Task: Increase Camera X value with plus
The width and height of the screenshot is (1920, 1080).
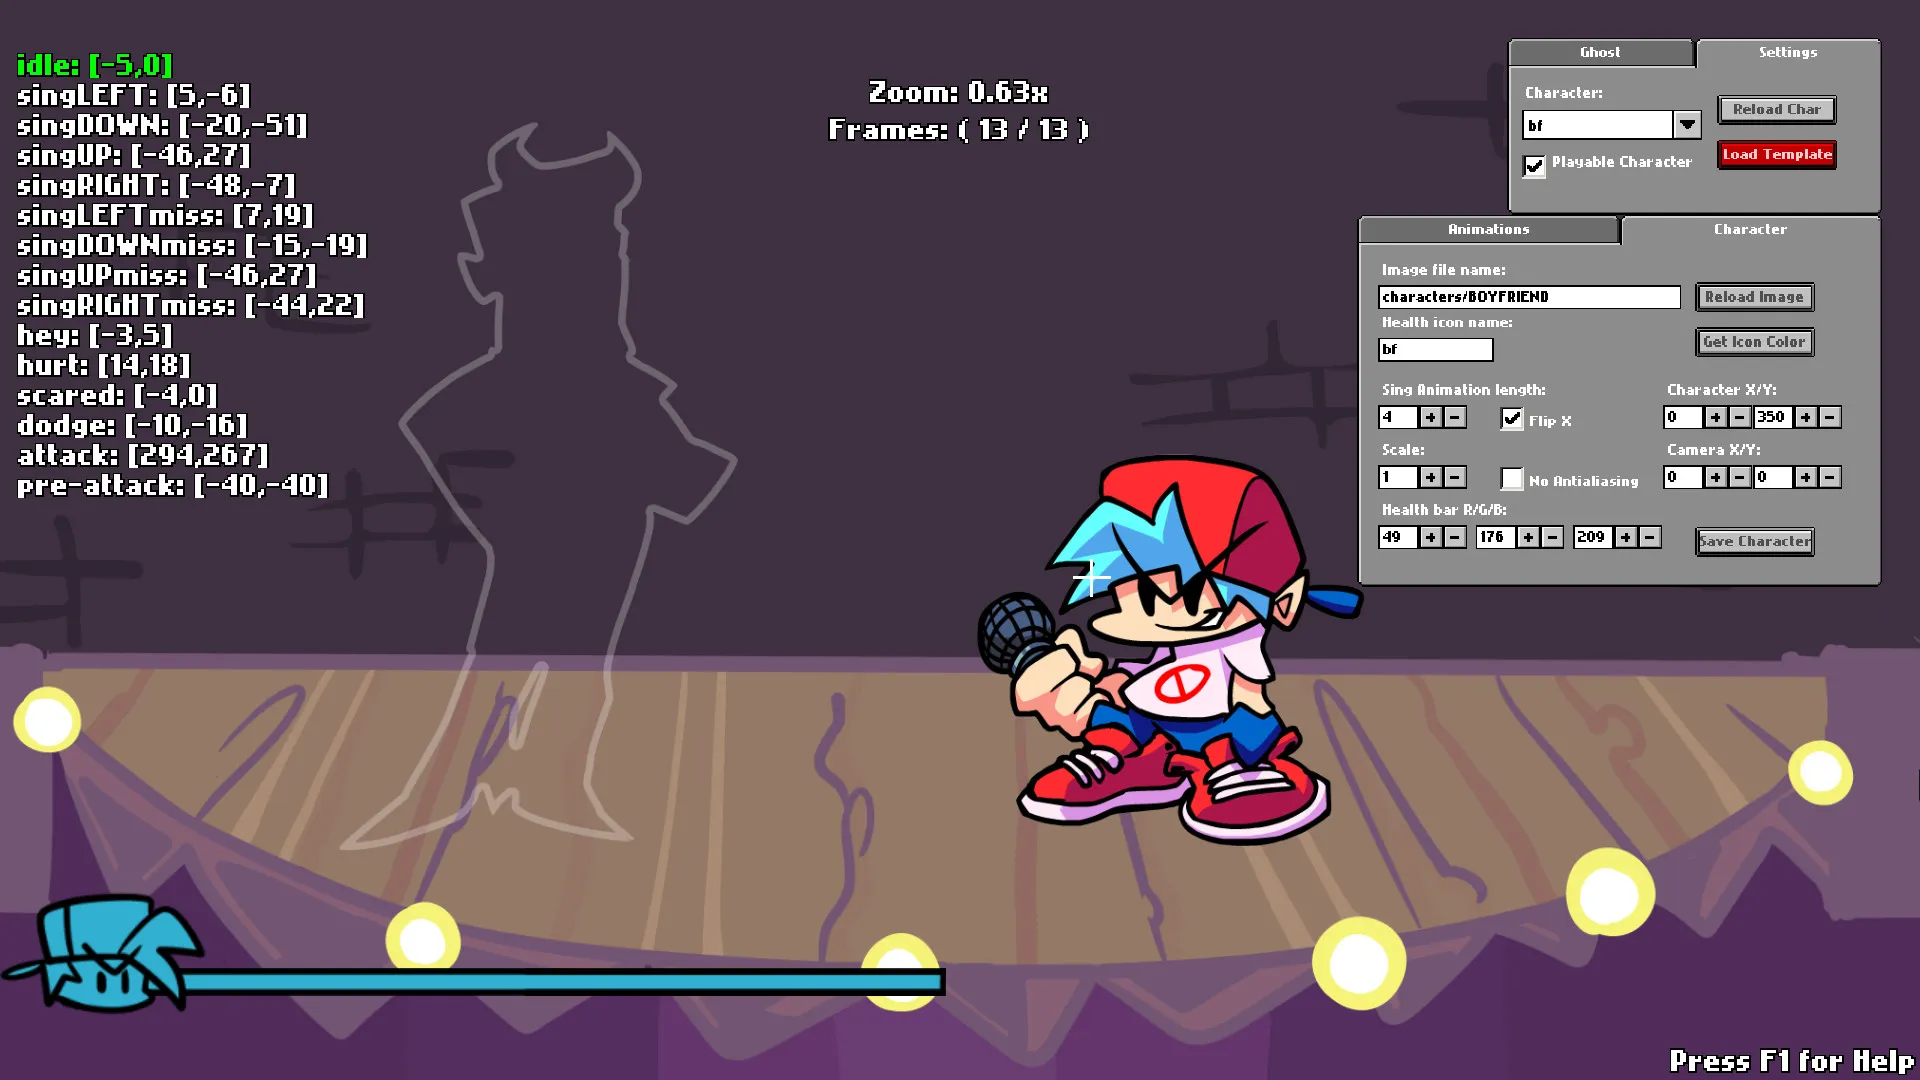Action: click(x=1716, y=478)
